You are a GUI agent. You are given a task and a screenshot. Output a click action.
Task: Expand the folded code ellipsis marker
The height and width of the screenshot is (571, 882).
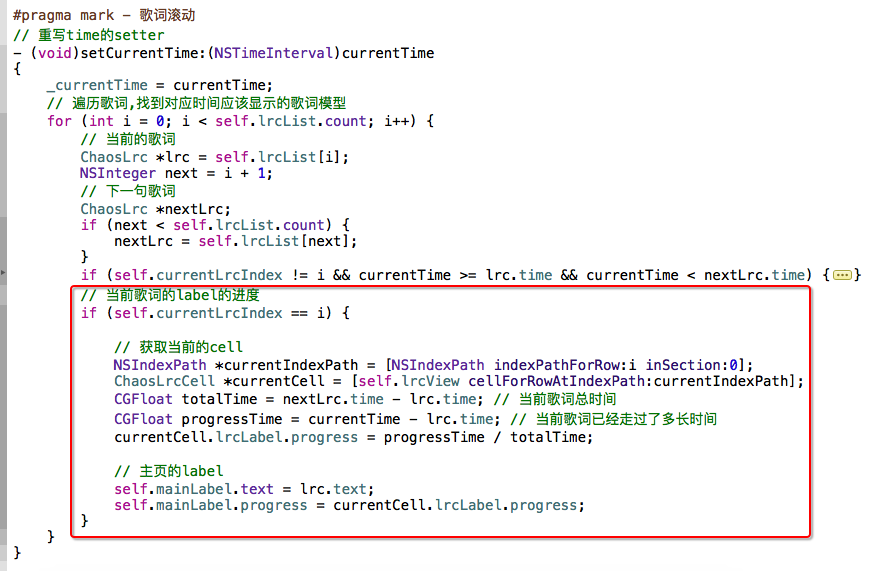click(842, 275)
